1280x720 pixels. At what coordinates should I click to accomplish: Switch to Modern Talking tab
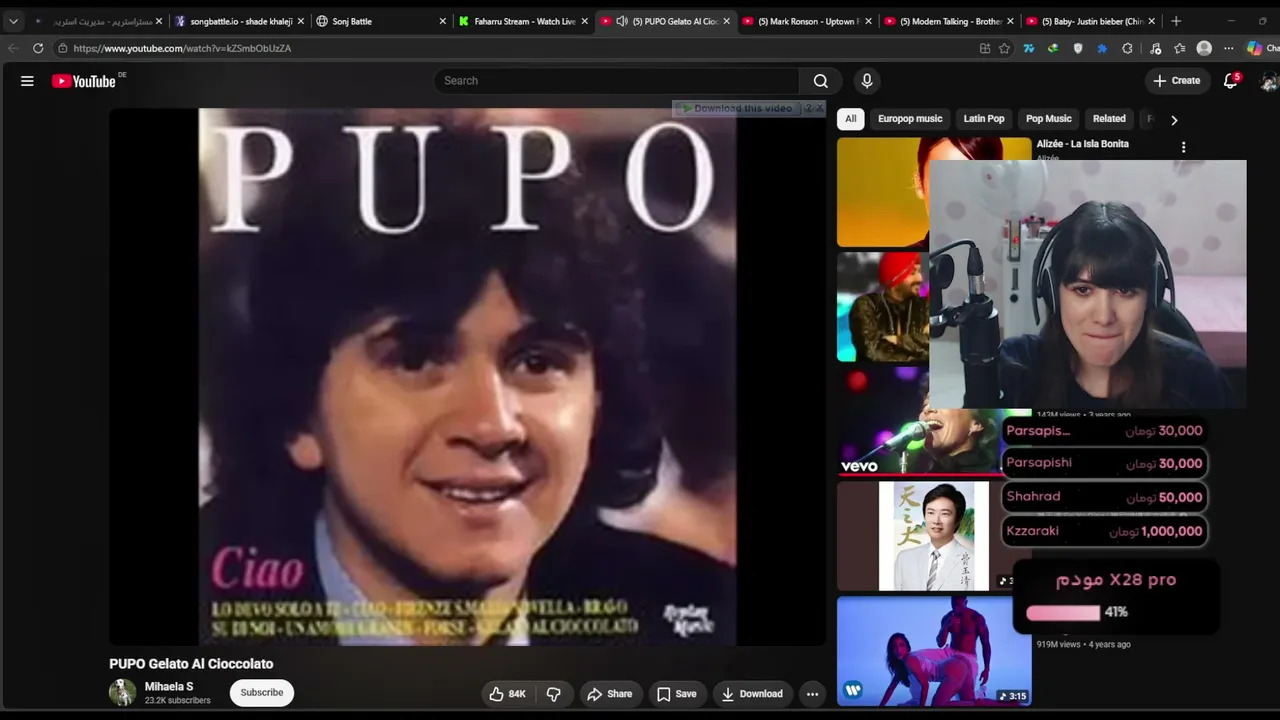(x=949, y=21)
